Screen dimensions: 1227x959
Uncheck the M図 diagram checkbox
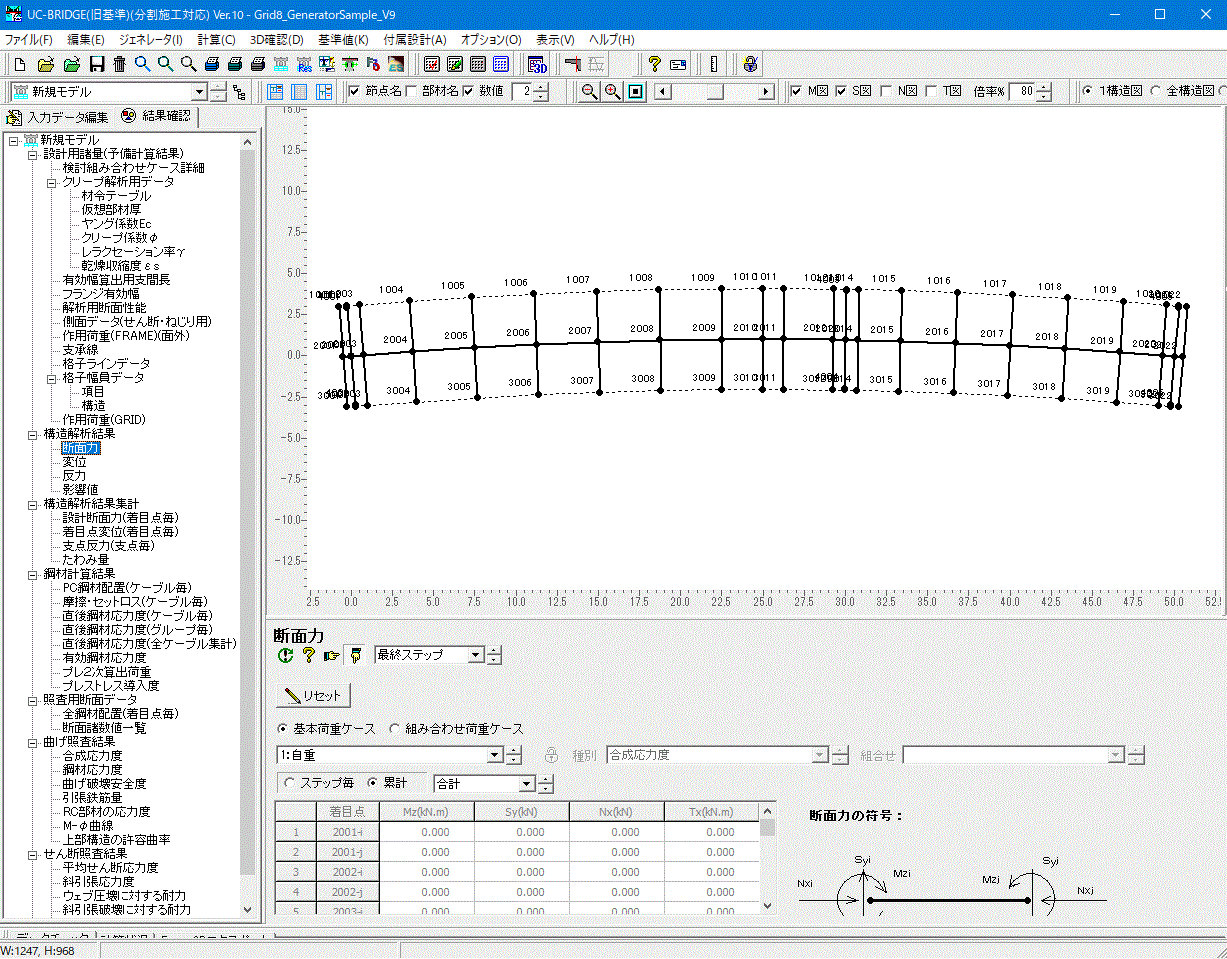pos(796,92)
